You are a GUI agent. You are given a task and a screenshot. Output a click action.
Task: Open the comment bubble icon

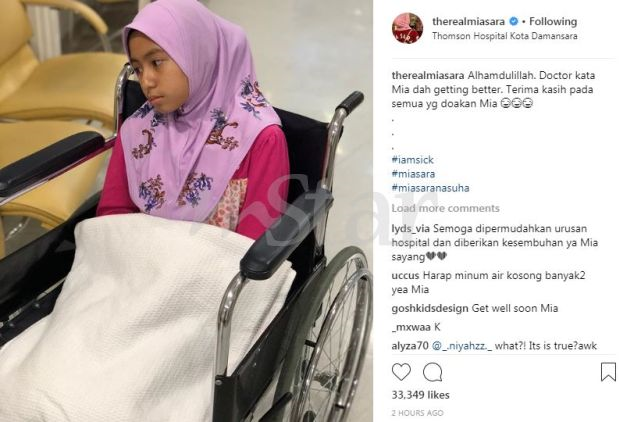click(x=433, y=372)
